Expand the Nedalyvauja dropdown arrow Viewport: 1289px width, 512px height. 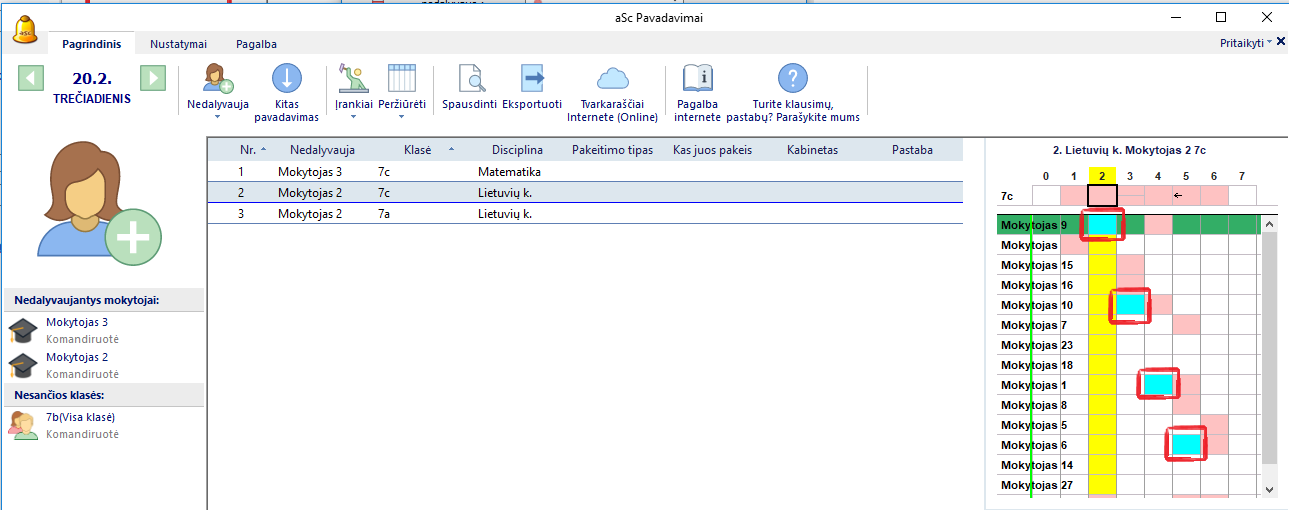point(217,117)
